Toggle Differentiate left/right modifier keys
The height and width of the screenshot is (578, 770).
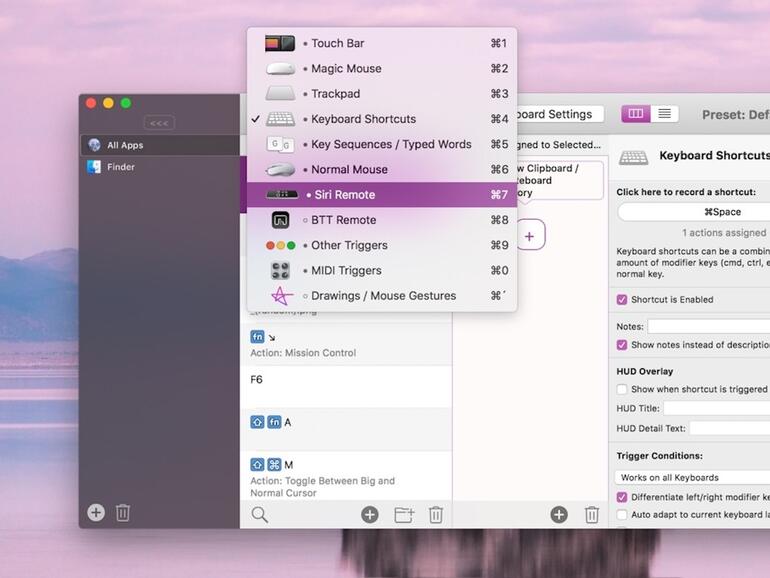tap(622, 497)
